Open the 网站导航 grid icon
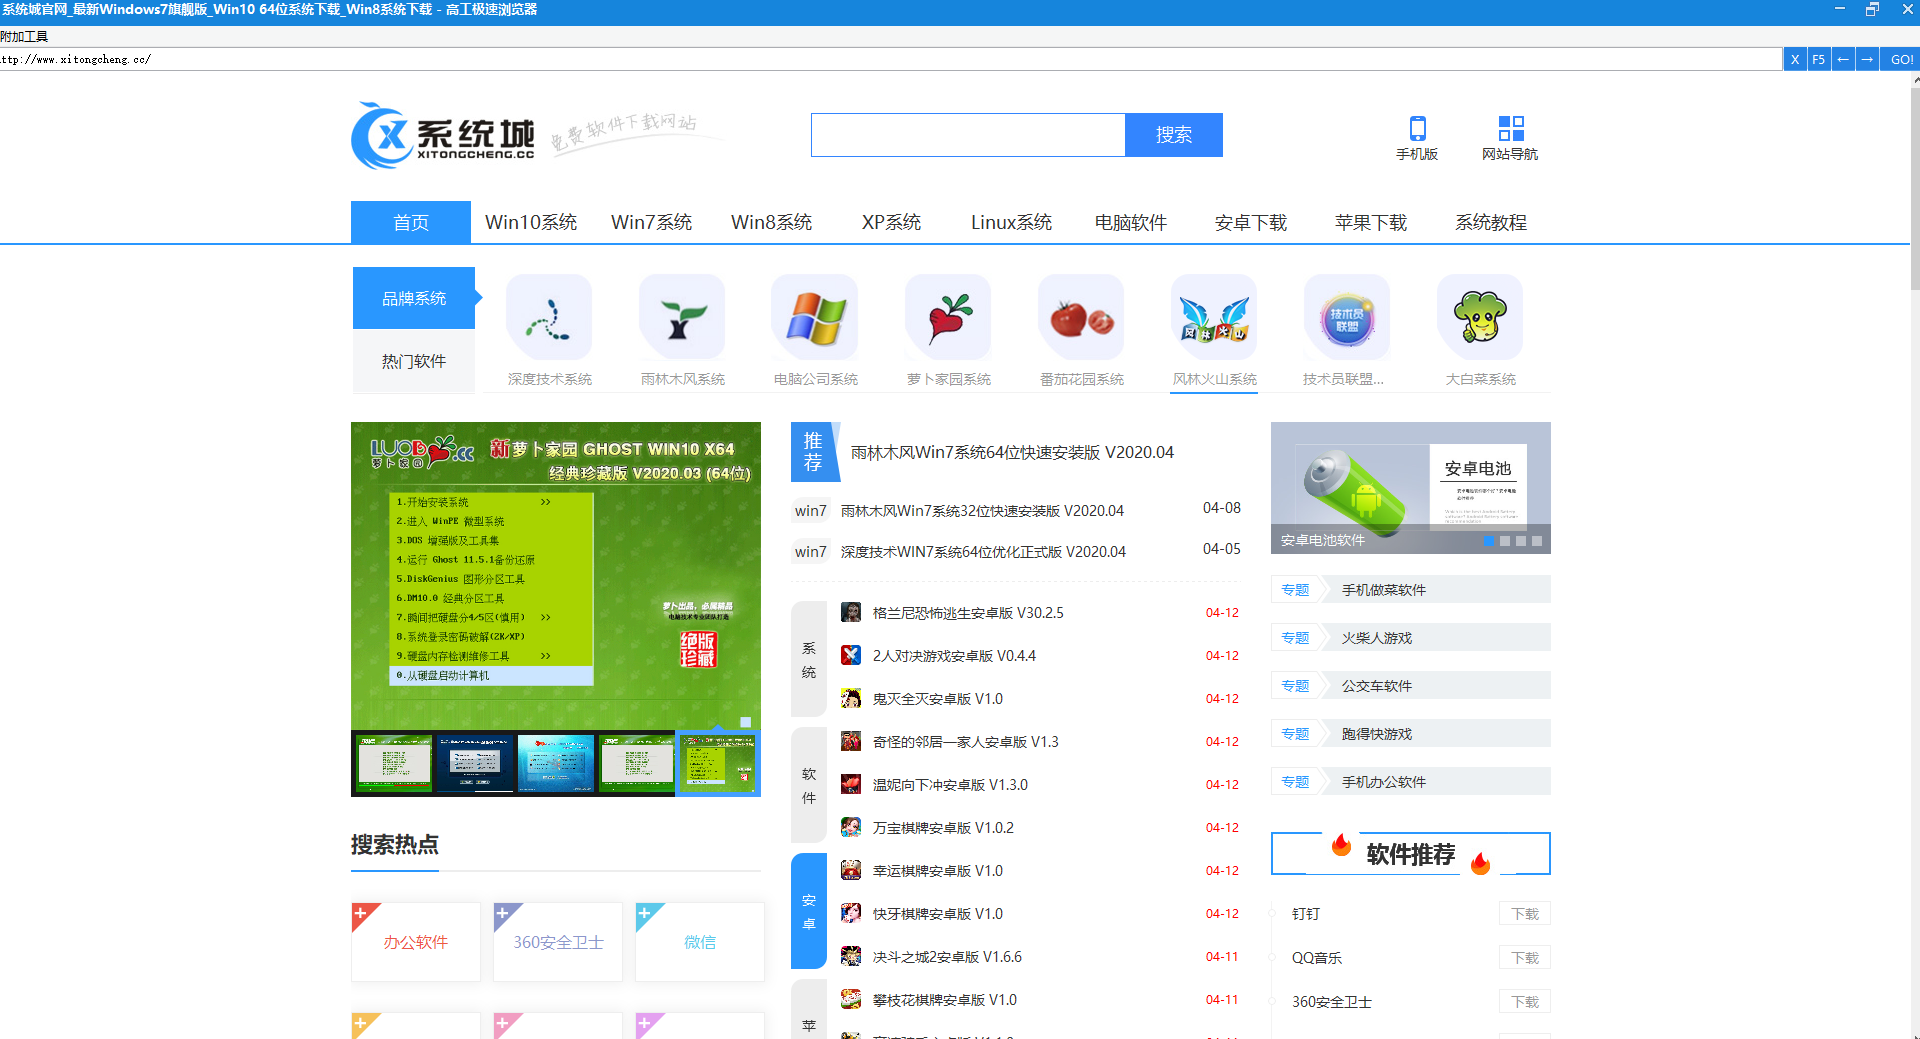Viewport: 1920px width, 1039px height. pyautogui.click(x=1511, y=128)
